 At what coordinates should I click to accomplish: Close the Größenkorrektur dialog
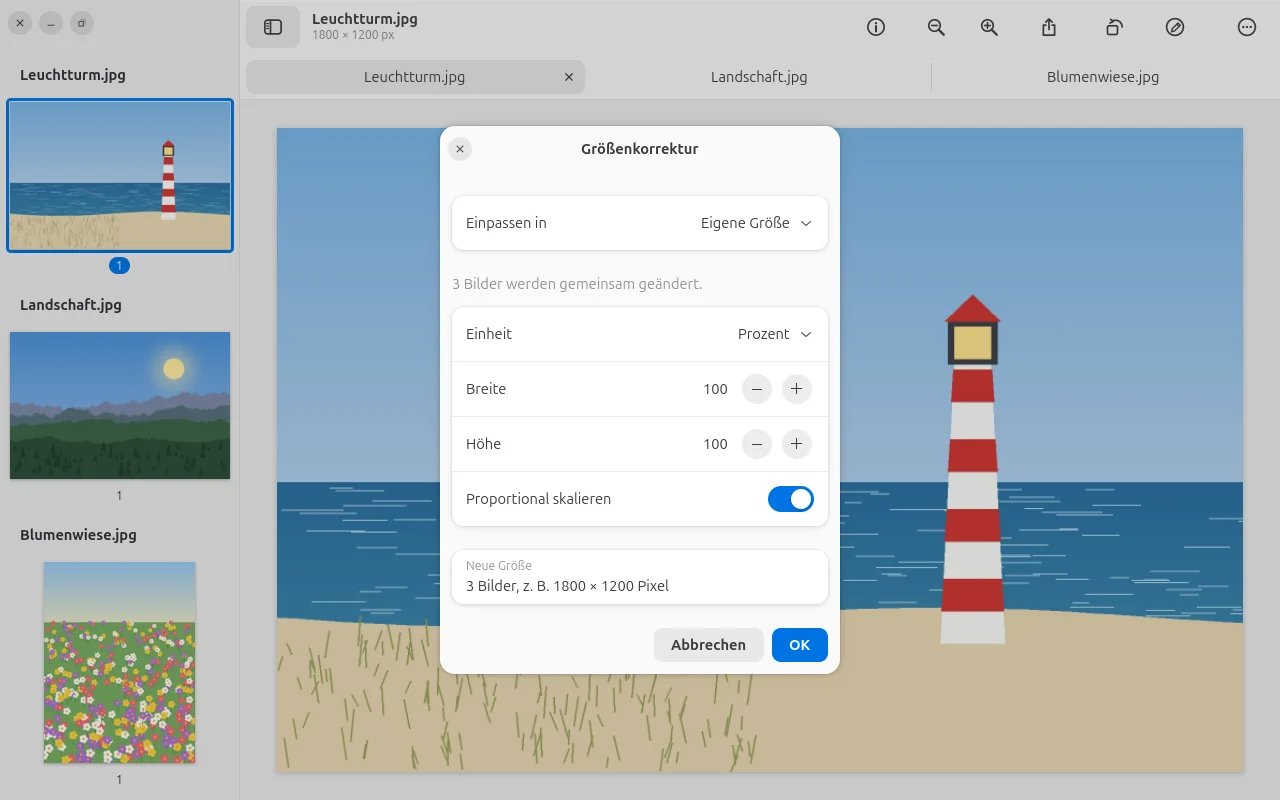460,149
